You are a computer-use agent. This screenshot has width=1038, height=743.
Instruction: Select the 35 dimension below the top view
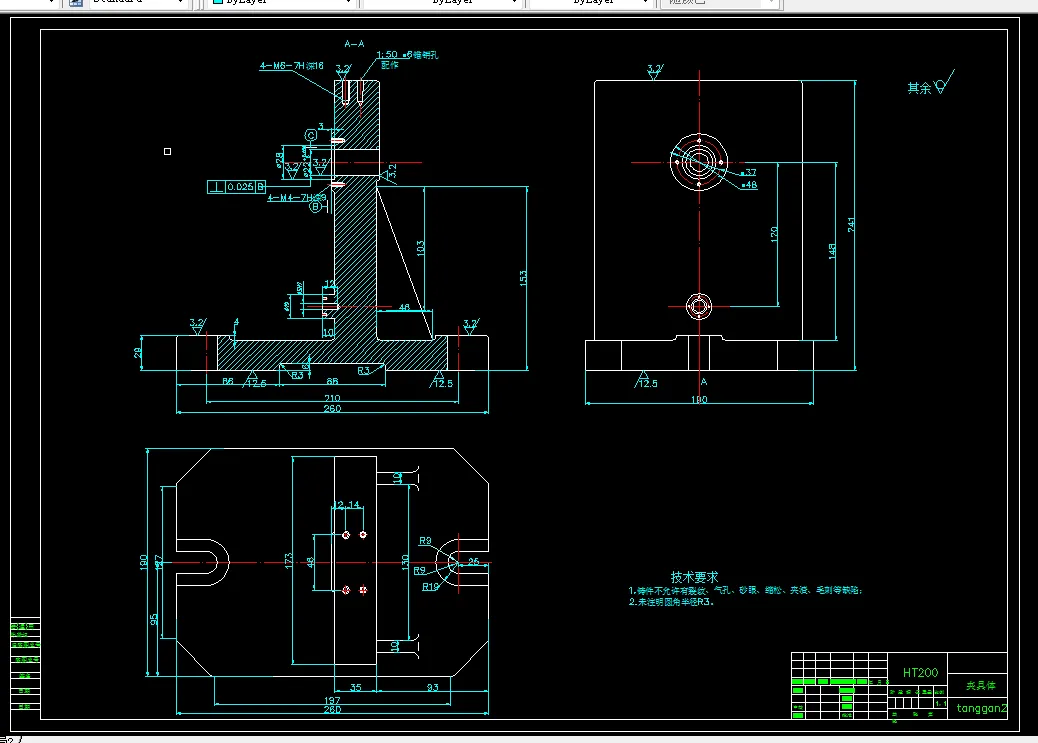(x=355, y=687)
